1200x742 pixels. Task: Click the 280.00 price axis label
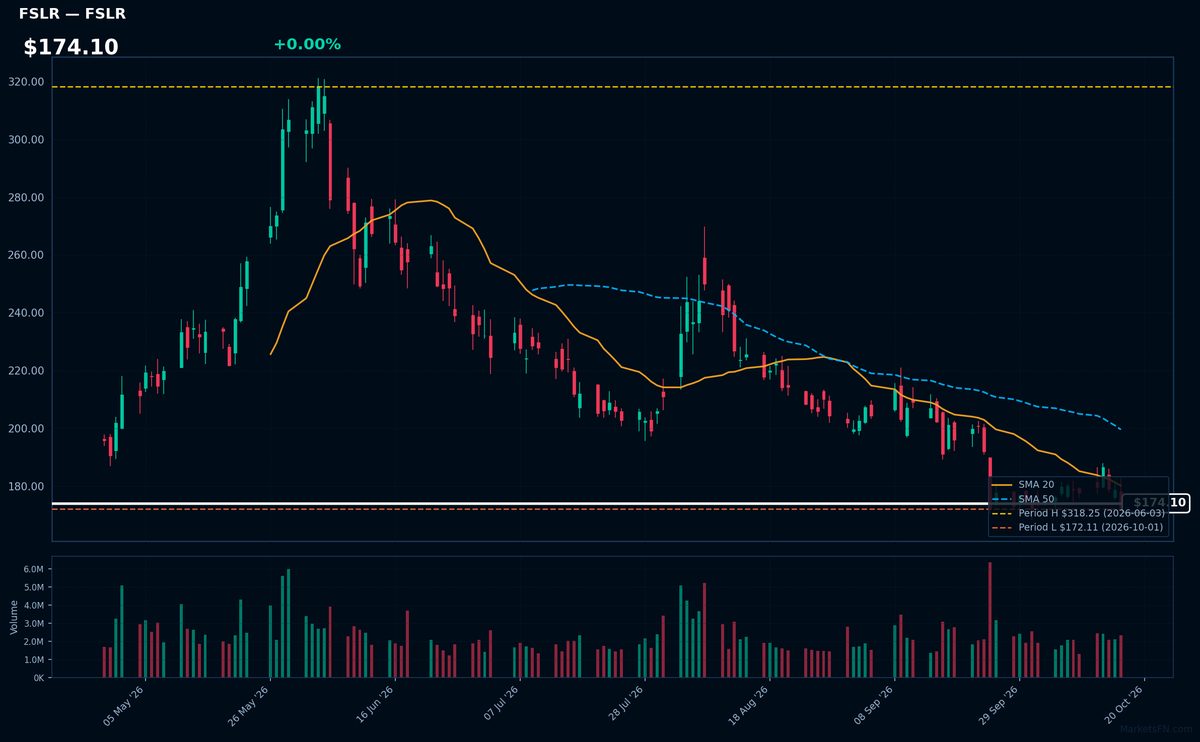(26, 198)
